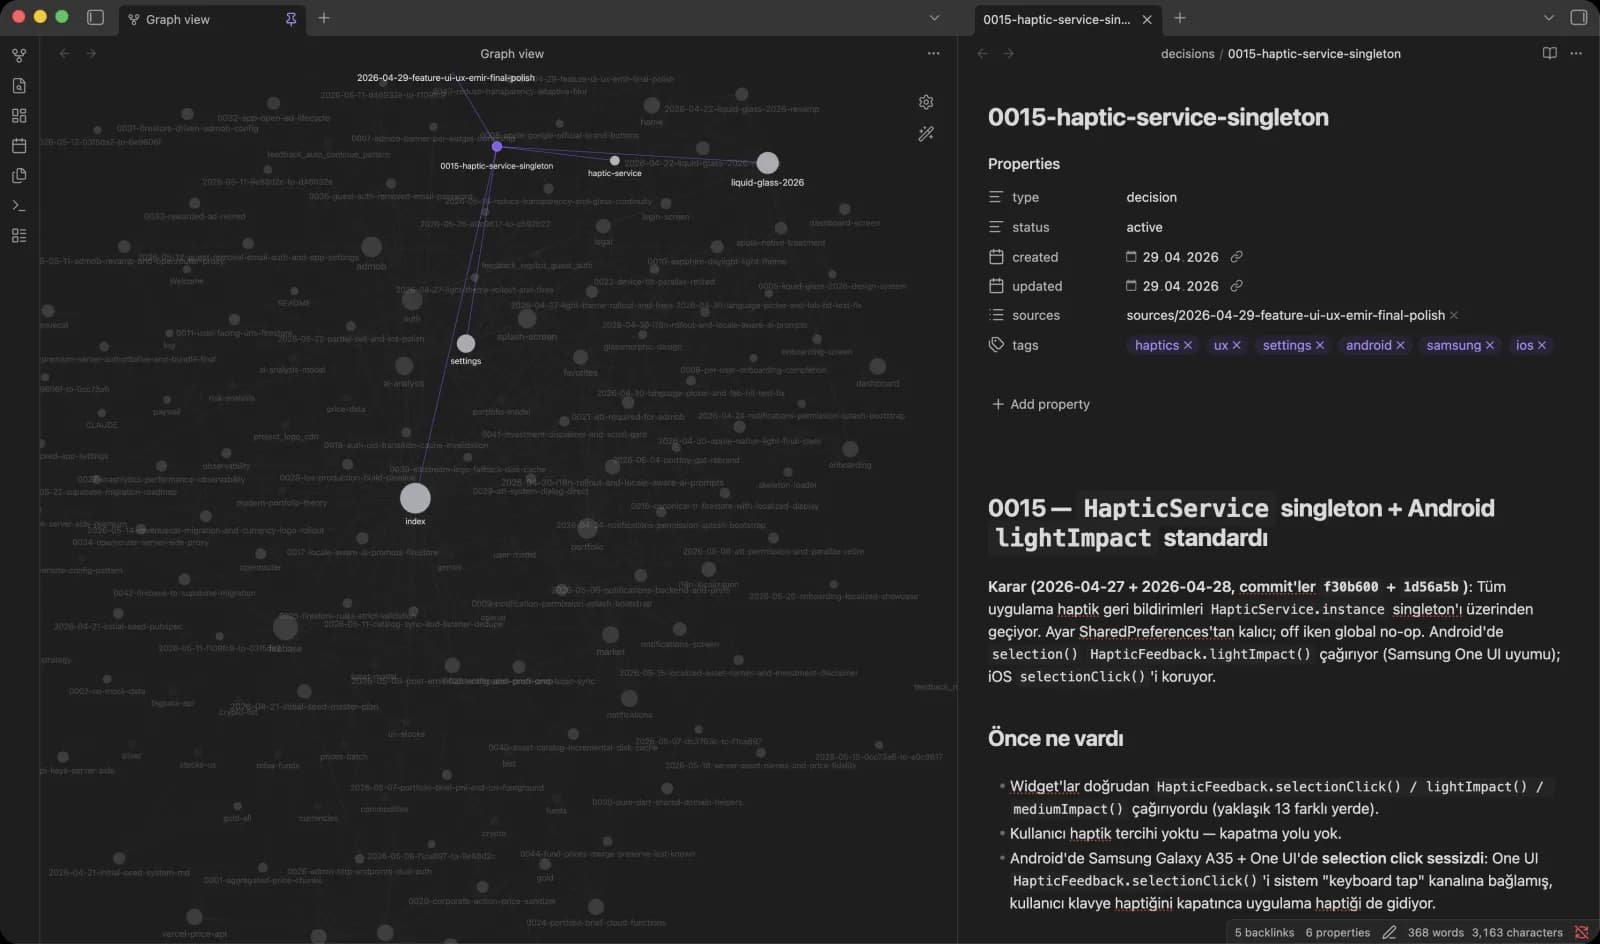
Task: Create new canvas from ribbon icon
Action: (x=19, y=116)
